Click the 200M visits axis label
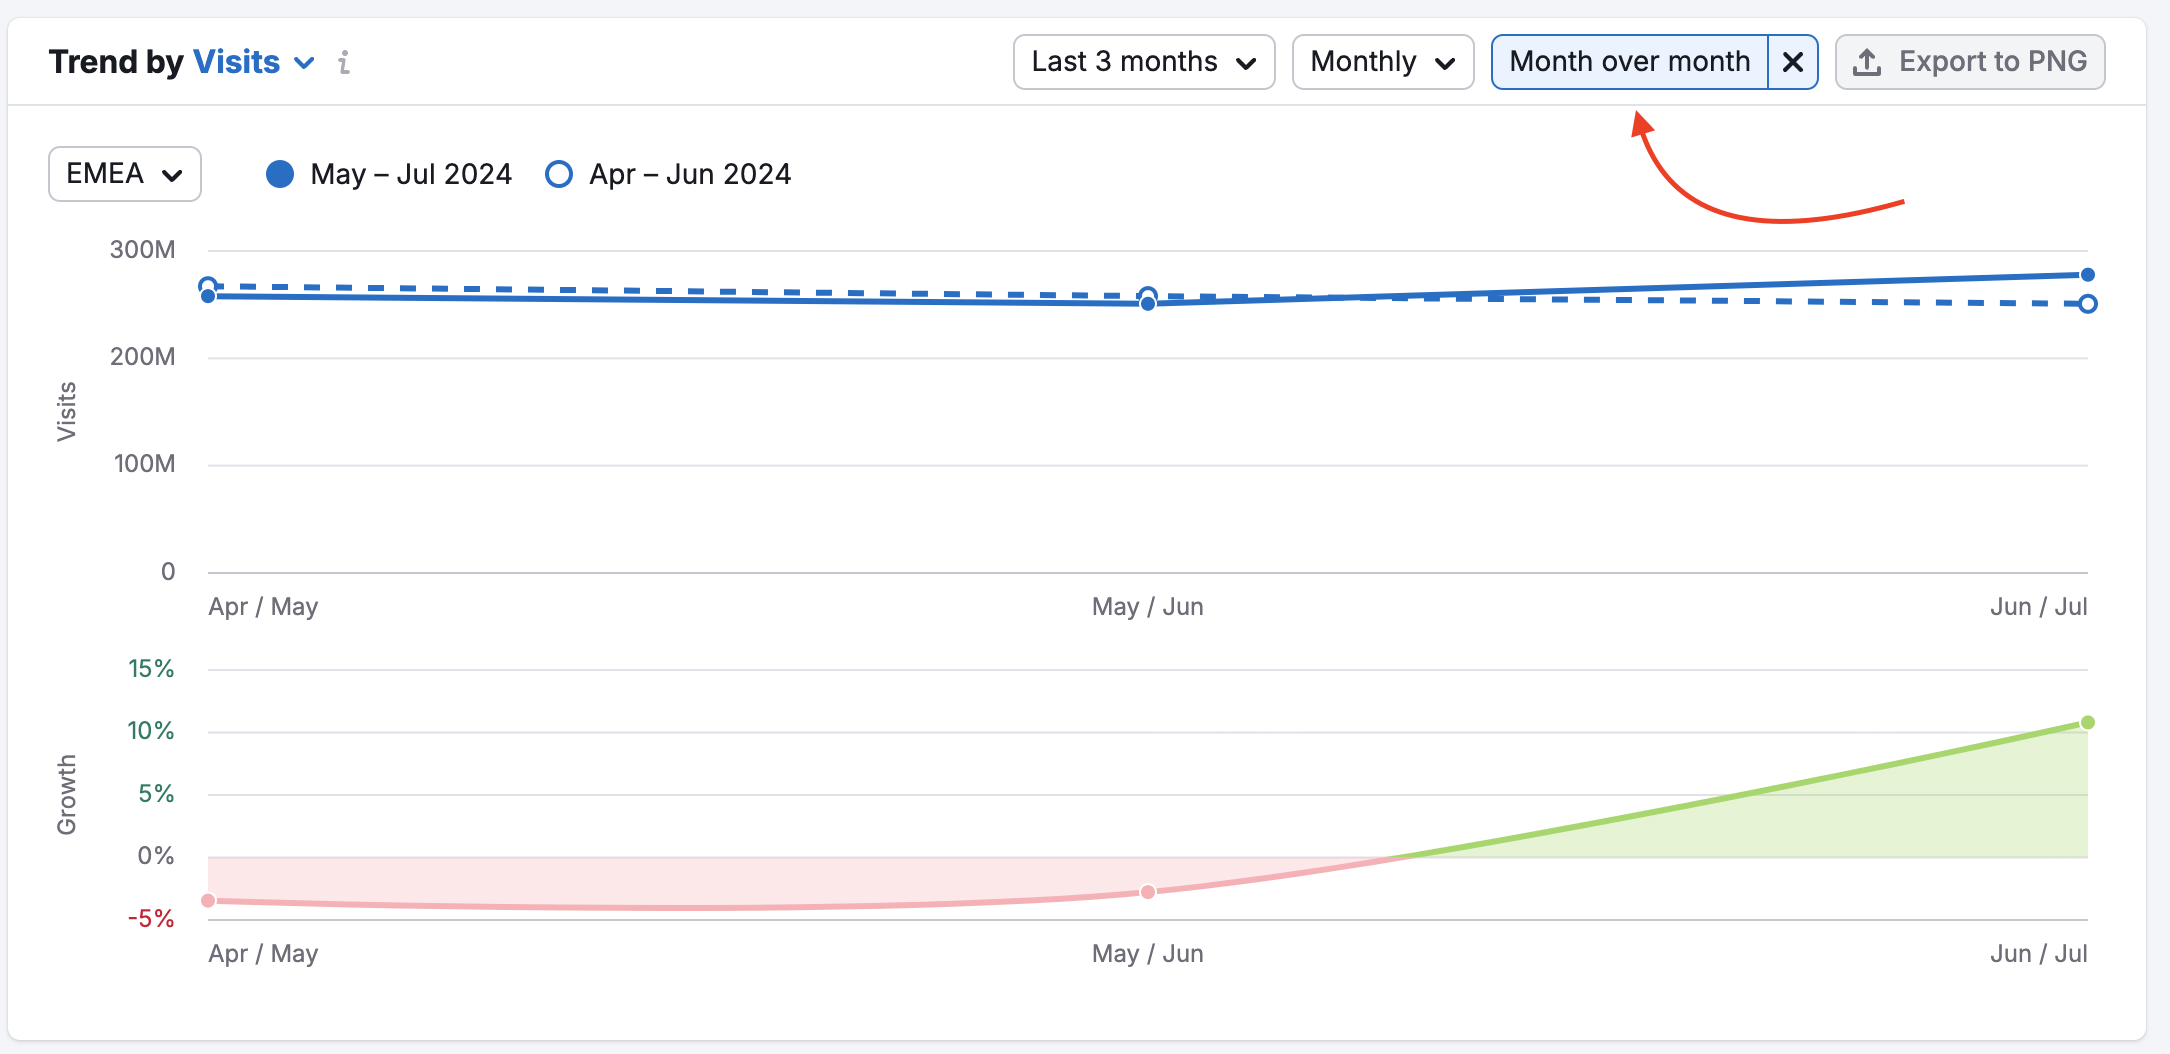The height and width of the screenshot is (1054, 2170). click(x=143, y=357)
